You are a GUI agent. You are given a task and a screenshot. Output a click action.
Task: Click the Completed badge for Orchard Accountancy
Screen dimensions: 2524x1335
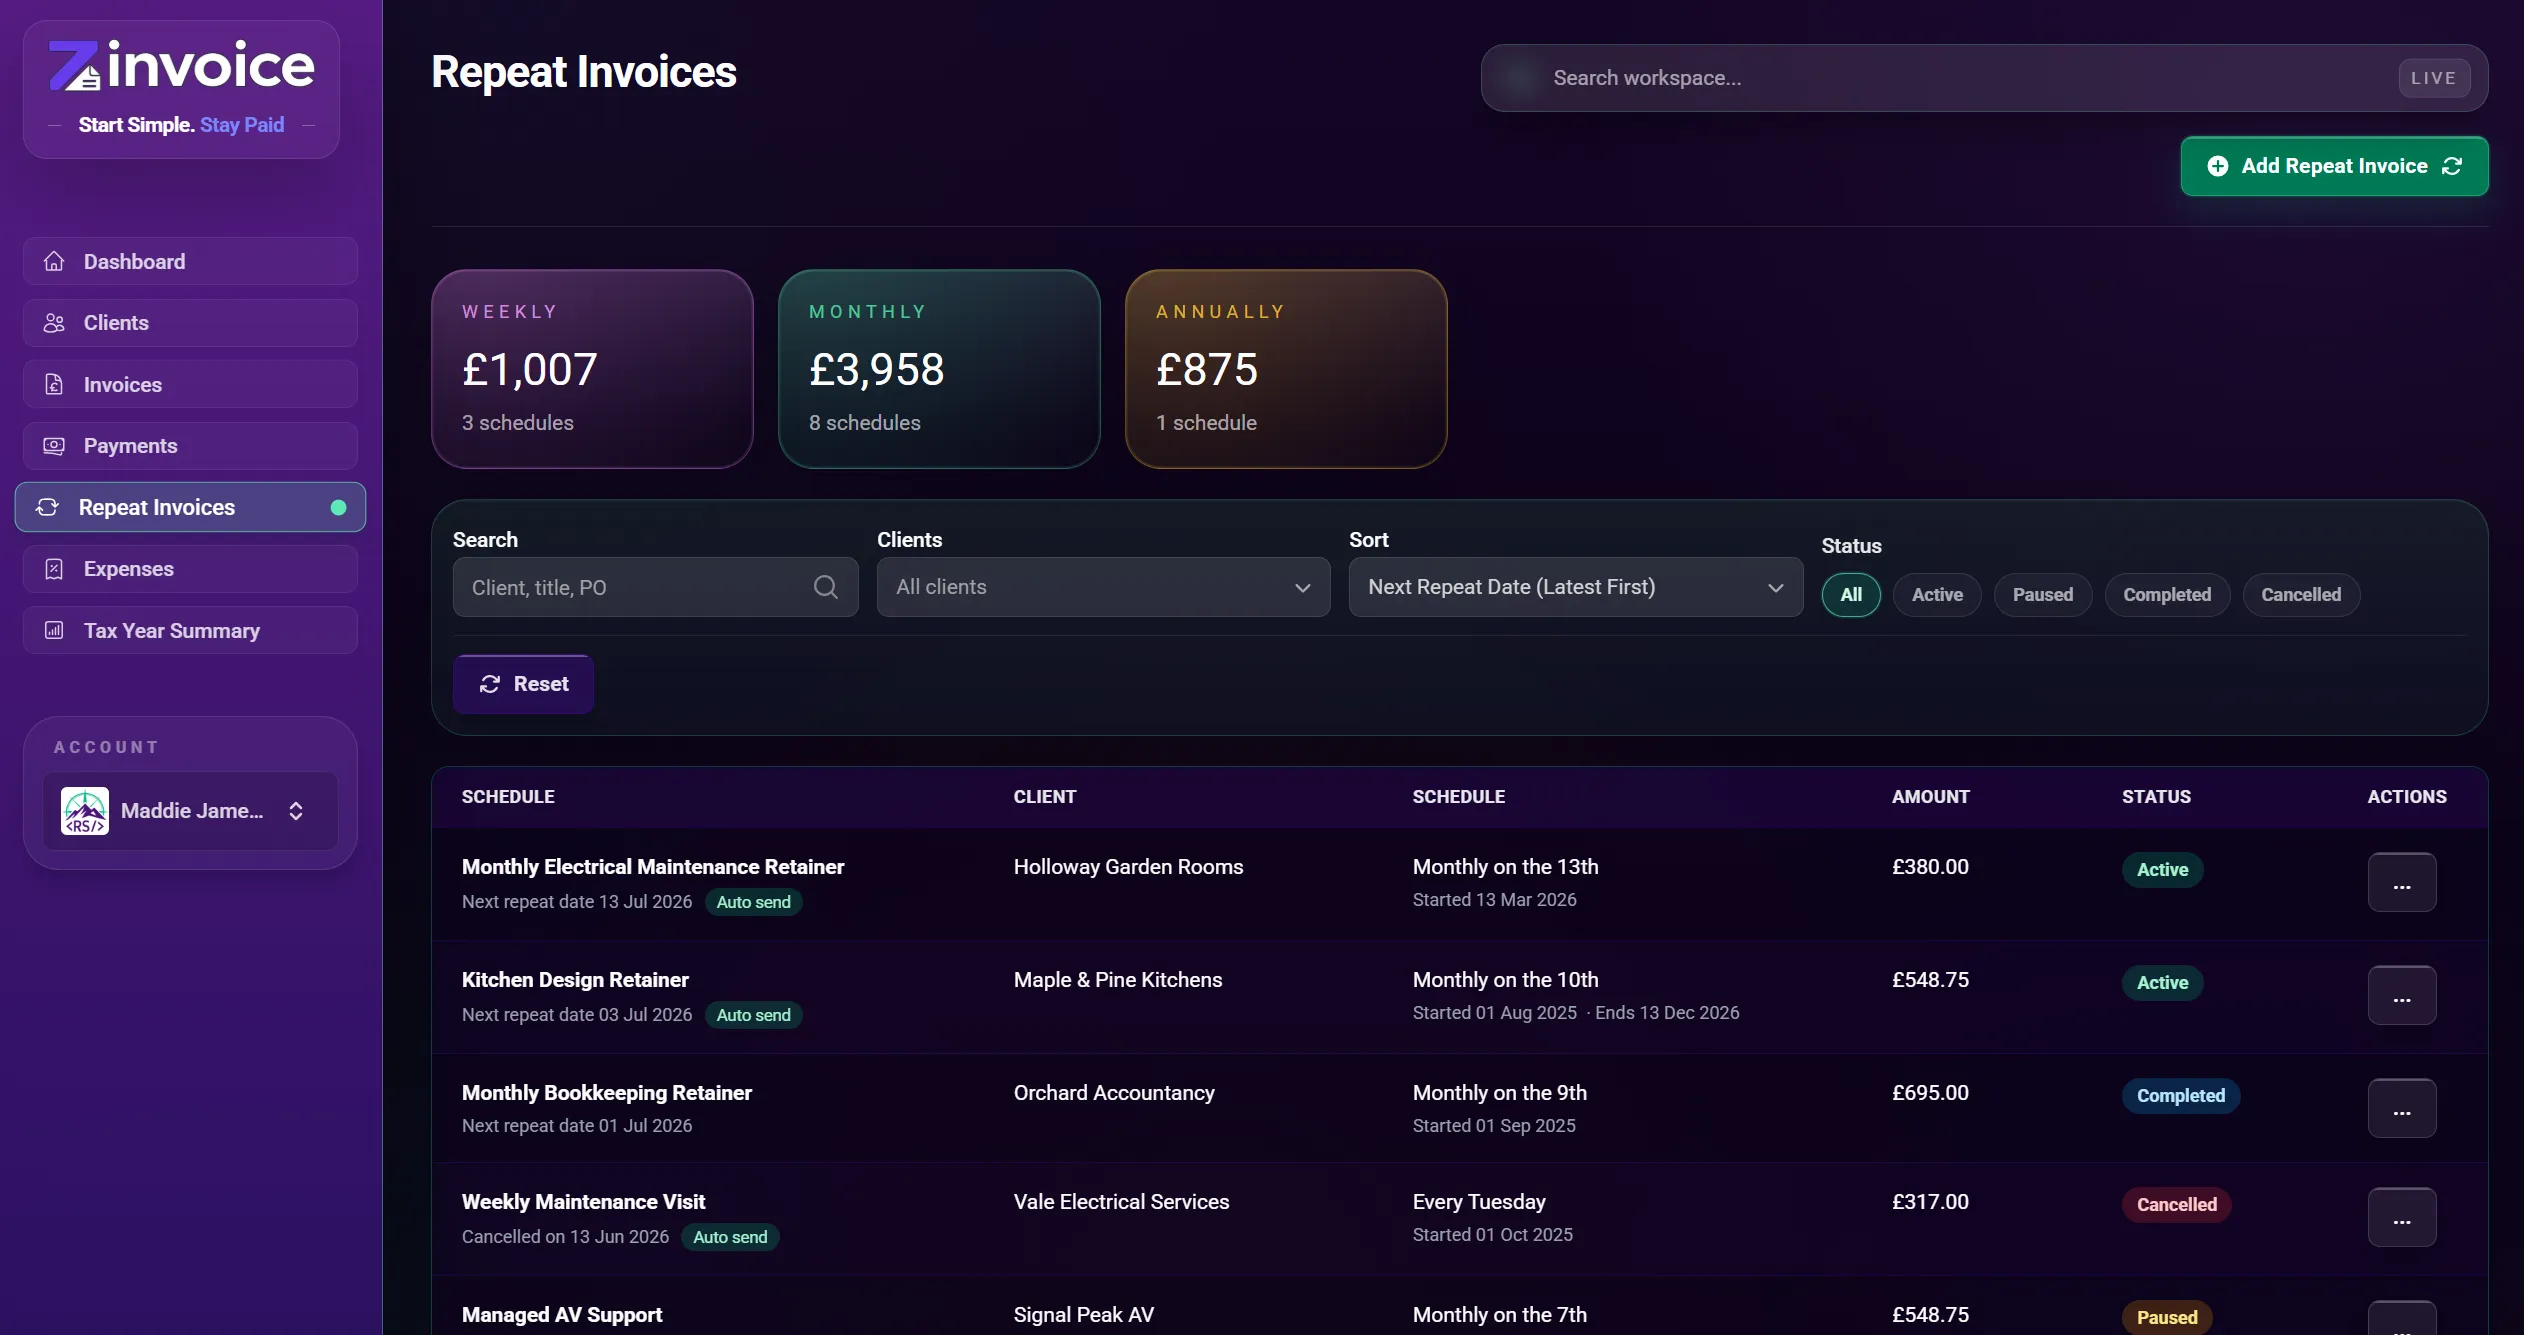[x=2181, y=1096]
